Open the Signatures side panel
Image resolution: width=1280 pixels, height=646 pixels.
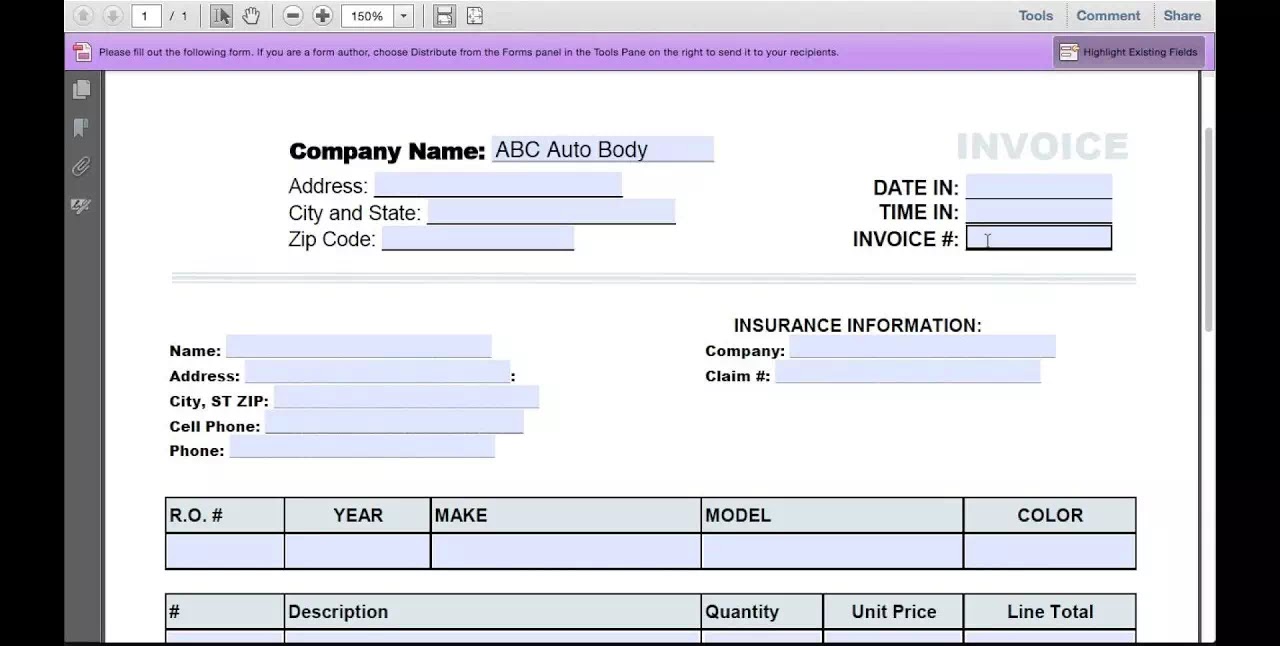pos(82,206)
